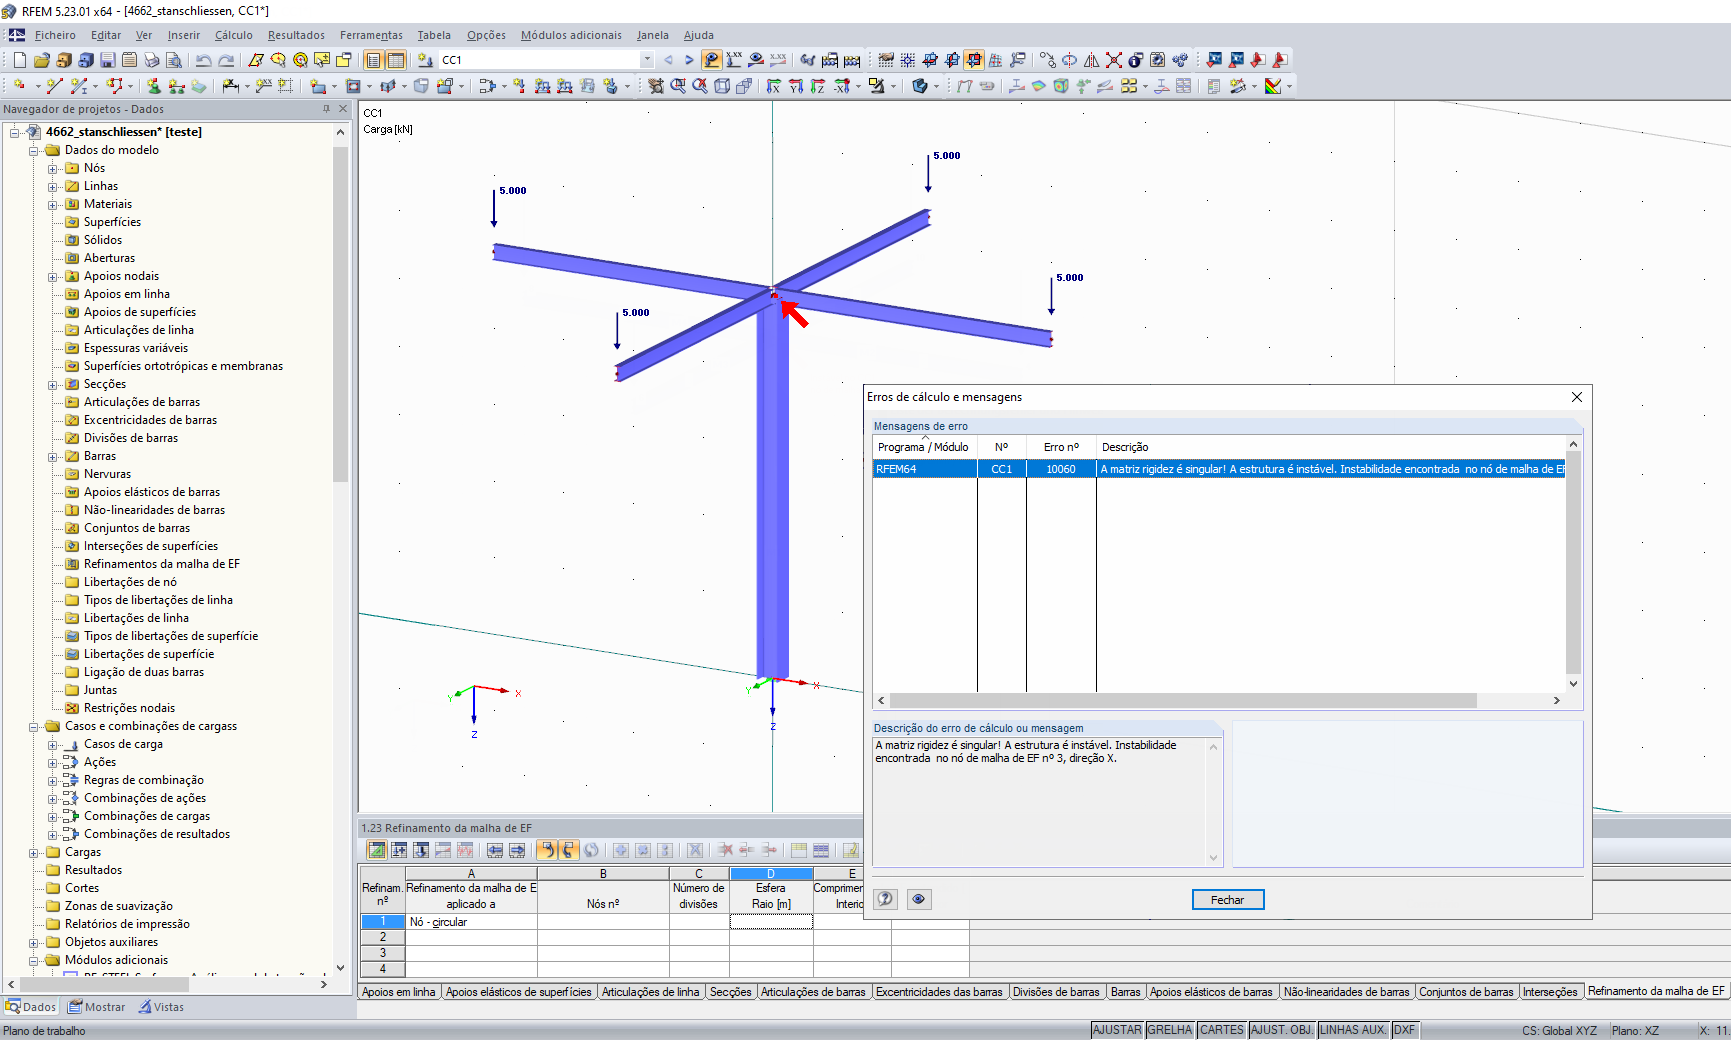The height and width of the screenshot is (1040, 1731).
Task: Save the model with the floppy disk icon
Action: 108,60
